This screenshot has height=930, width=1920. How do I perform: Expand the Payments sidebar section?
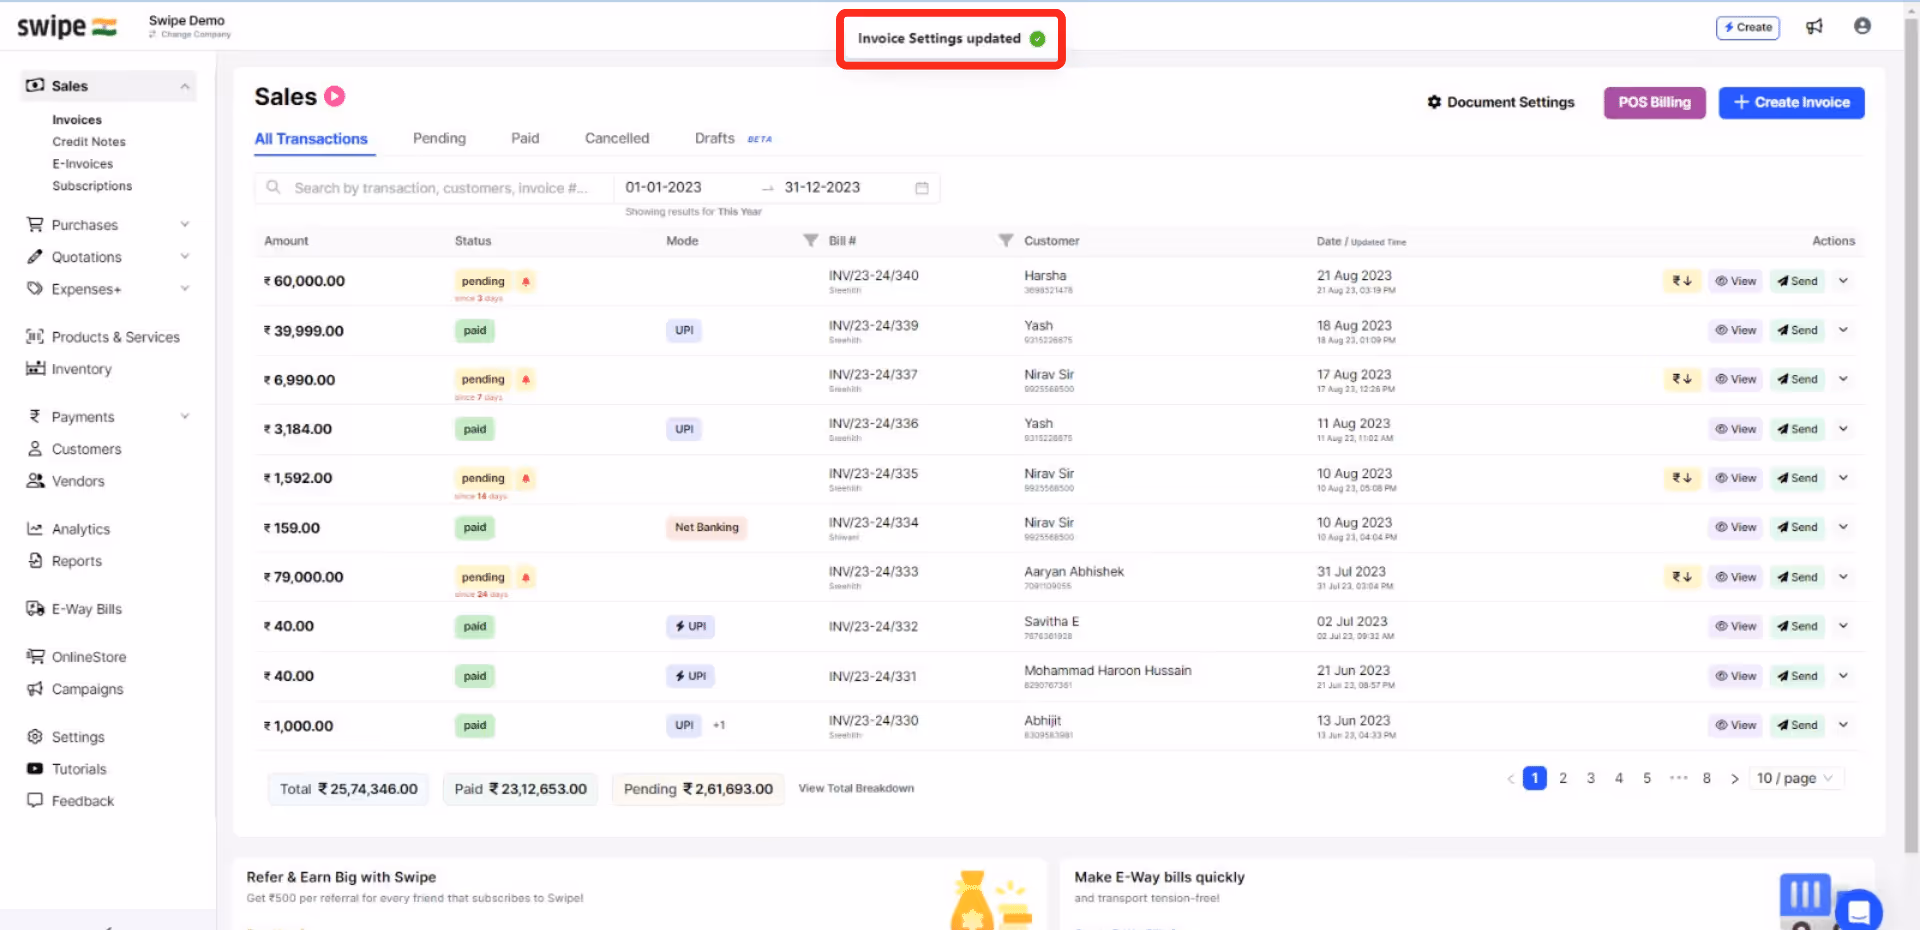tap(185, 416)
